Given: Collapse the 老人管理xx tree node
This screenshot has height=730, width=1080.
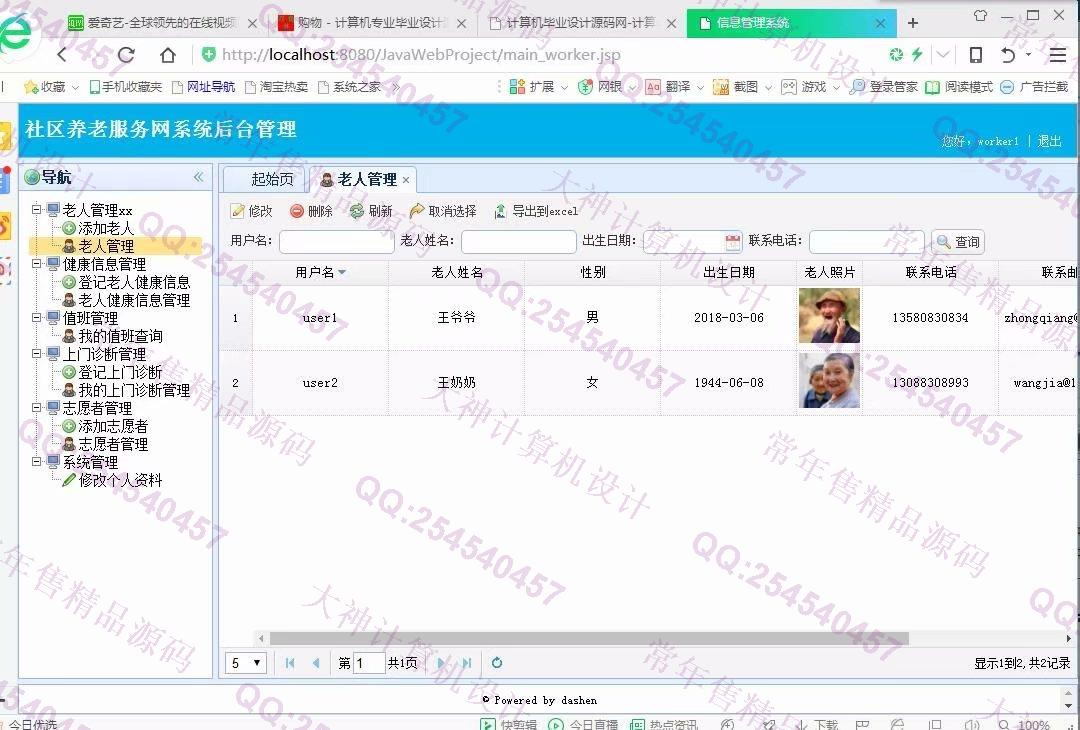Looking at the screenshot, I should [x=37, y=209].
